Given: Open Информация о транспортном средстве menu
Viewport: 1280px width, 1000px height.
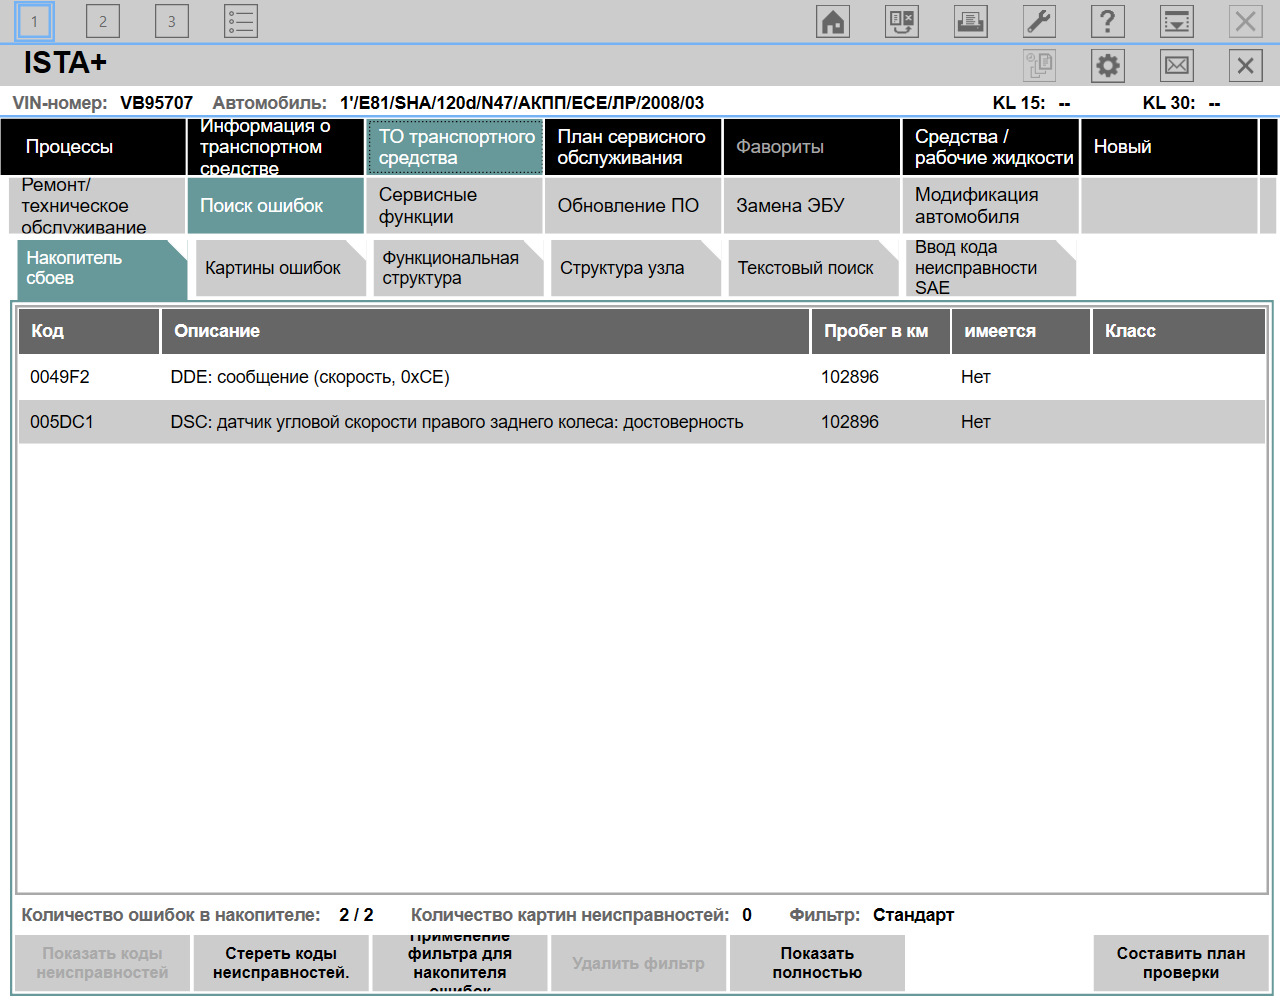Looking at the screenshot, I should click(x=276, y=147).
